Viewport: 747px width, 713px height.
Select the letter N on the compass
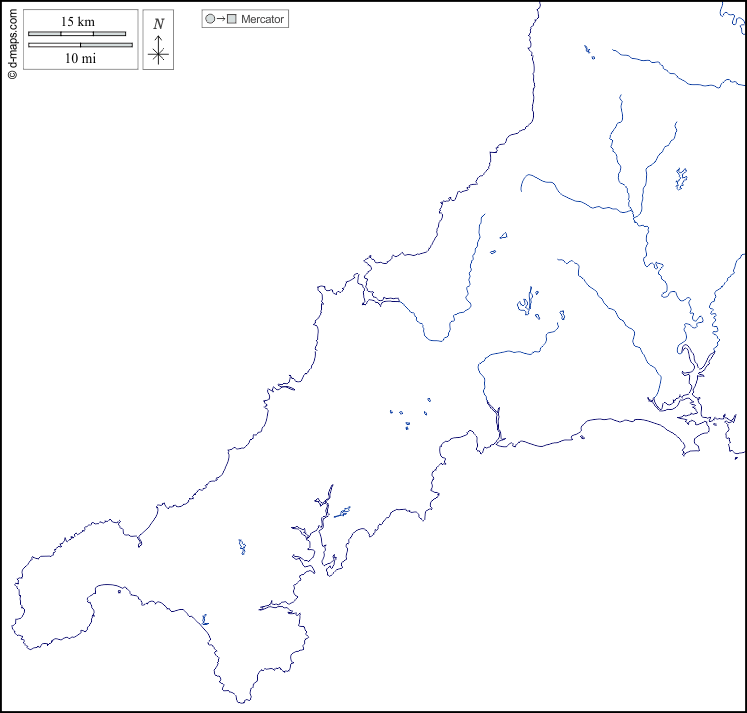[158, 23]
